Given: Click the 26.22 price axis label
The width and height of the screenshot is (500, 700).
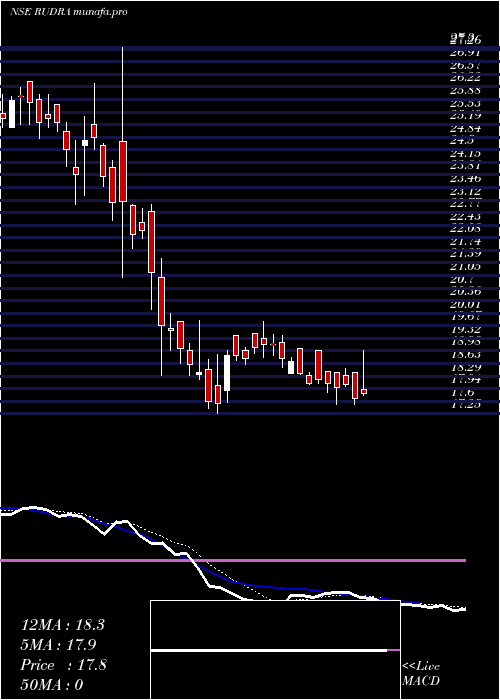Looking at the screenshot, I should click(465, 78).
